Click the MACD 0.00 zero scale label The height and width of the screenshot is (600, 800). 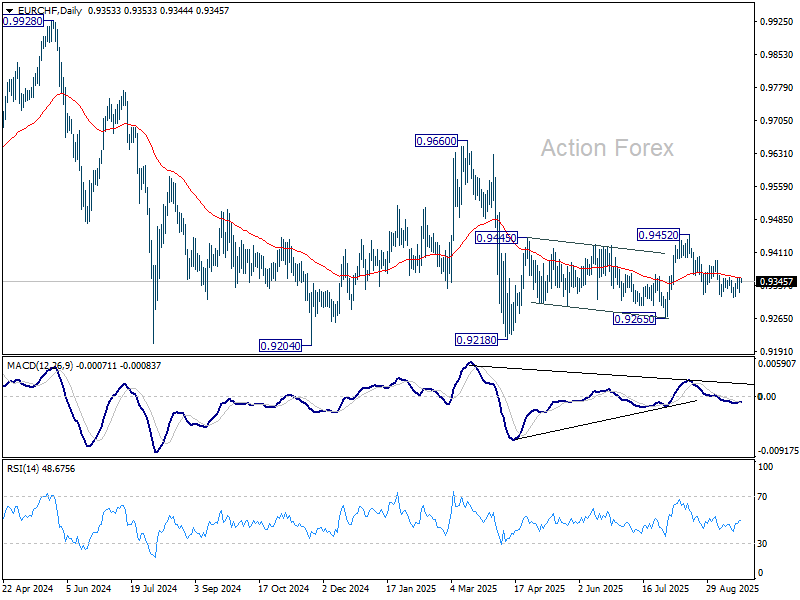coord(767,396)
